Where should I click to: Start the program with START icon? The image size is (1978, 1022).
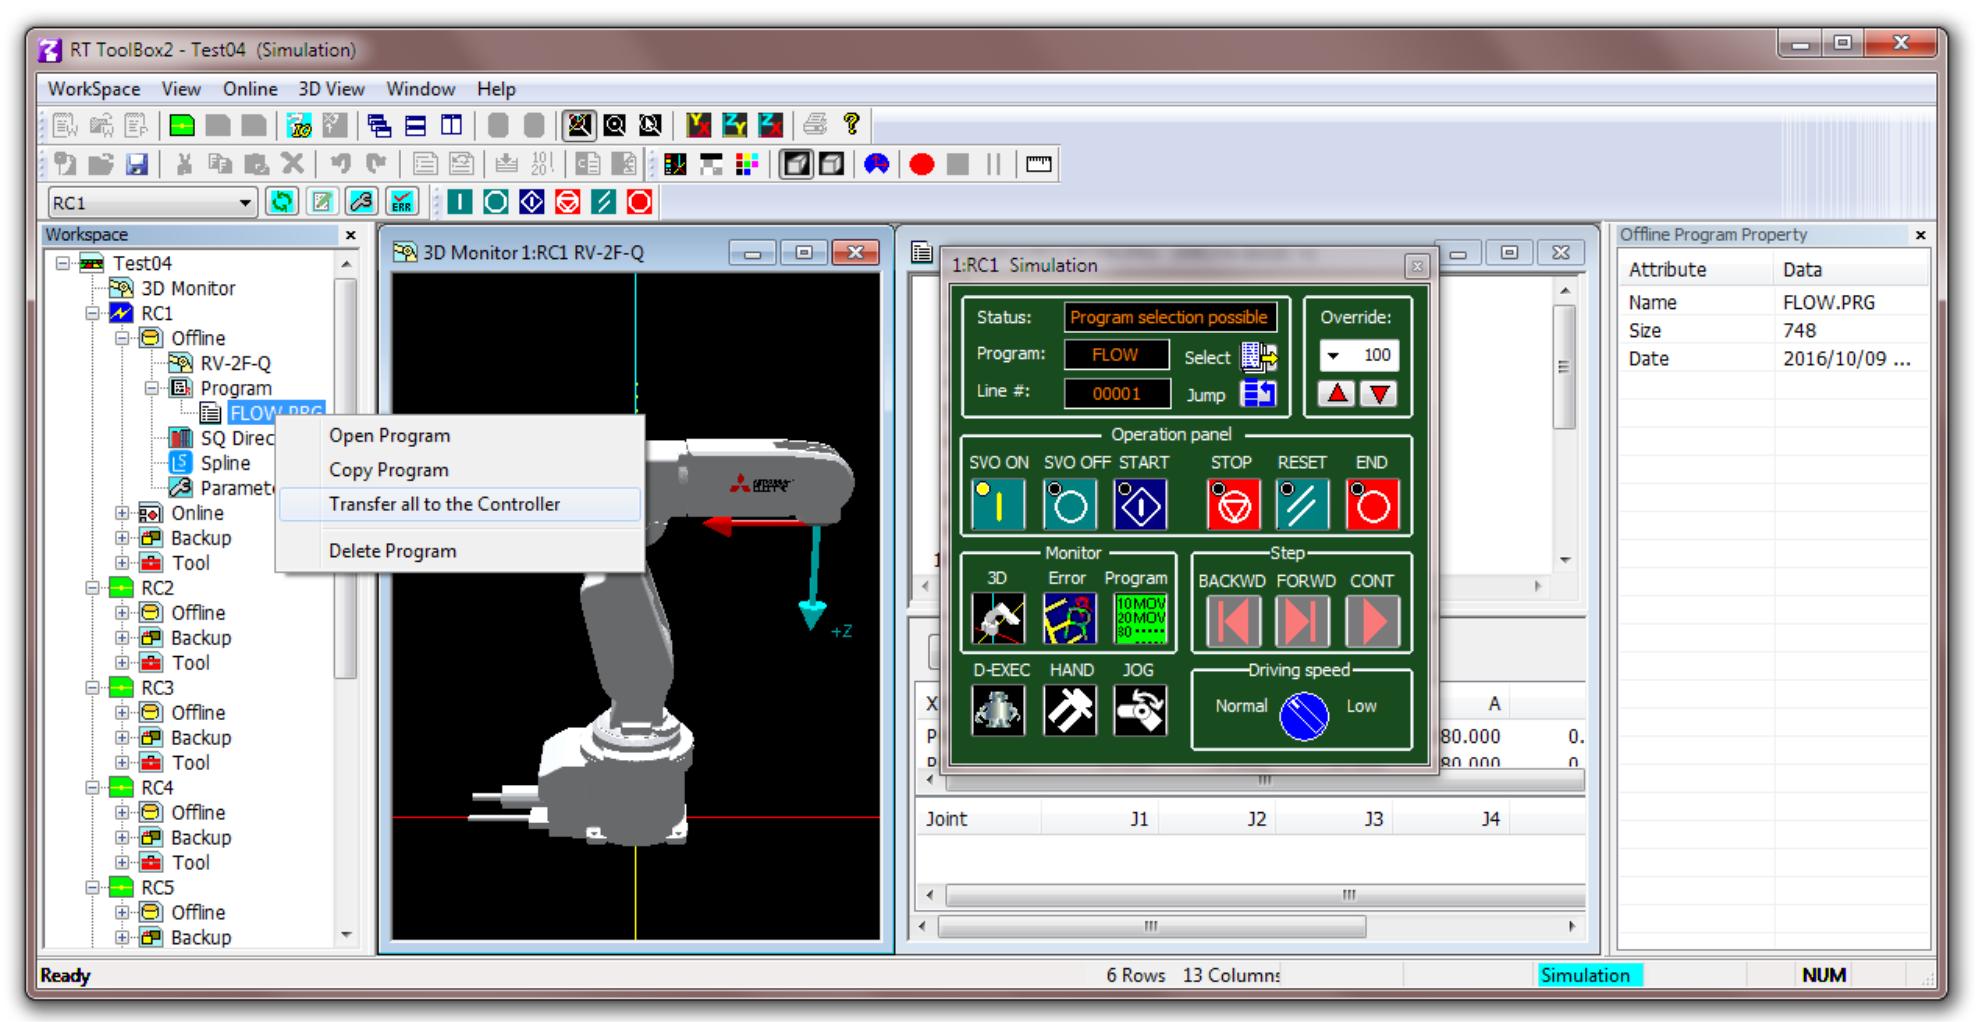coord(1140,504)
